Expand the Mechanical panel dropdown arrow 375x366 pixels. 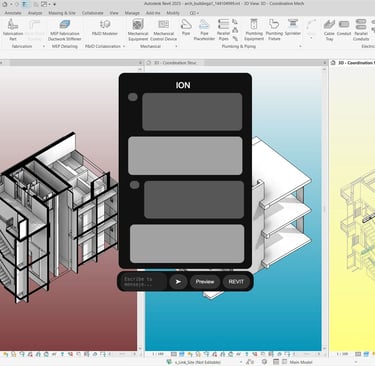click(x=176, y=46)
